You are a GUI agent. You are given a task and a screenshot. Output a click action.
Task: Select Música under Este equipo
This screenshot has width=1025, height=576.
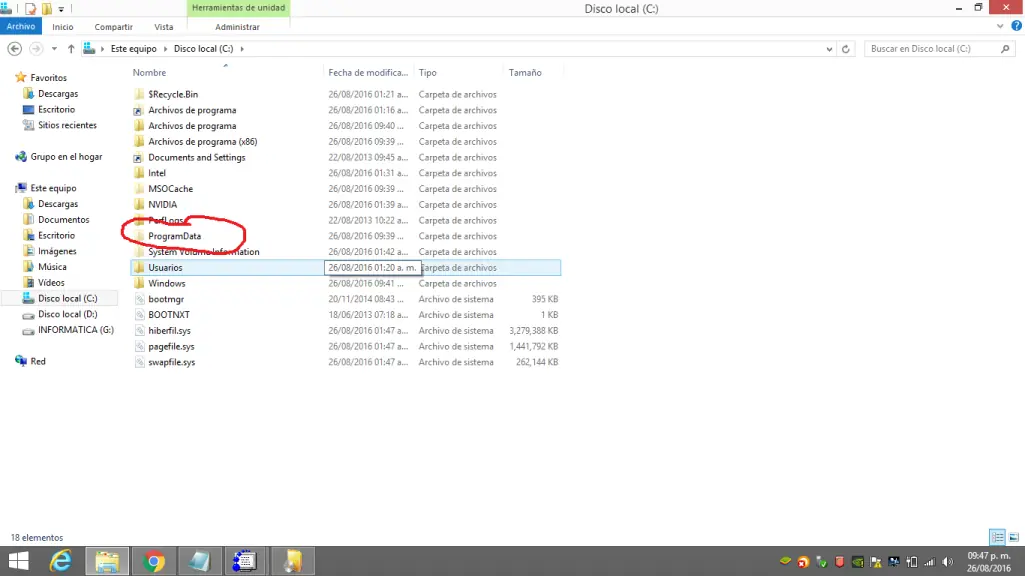coord(52,267)
